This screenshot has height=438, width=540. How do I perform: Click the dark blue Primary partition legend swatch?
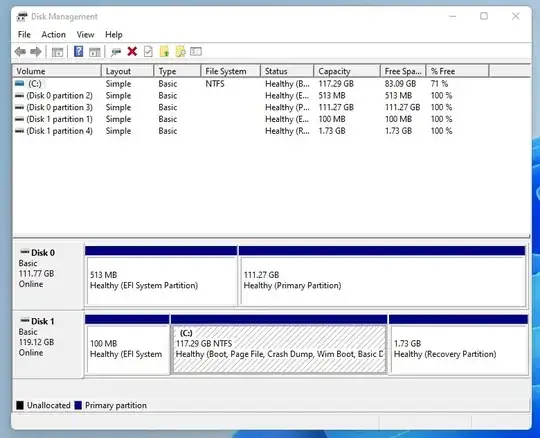tap(78, 405)
